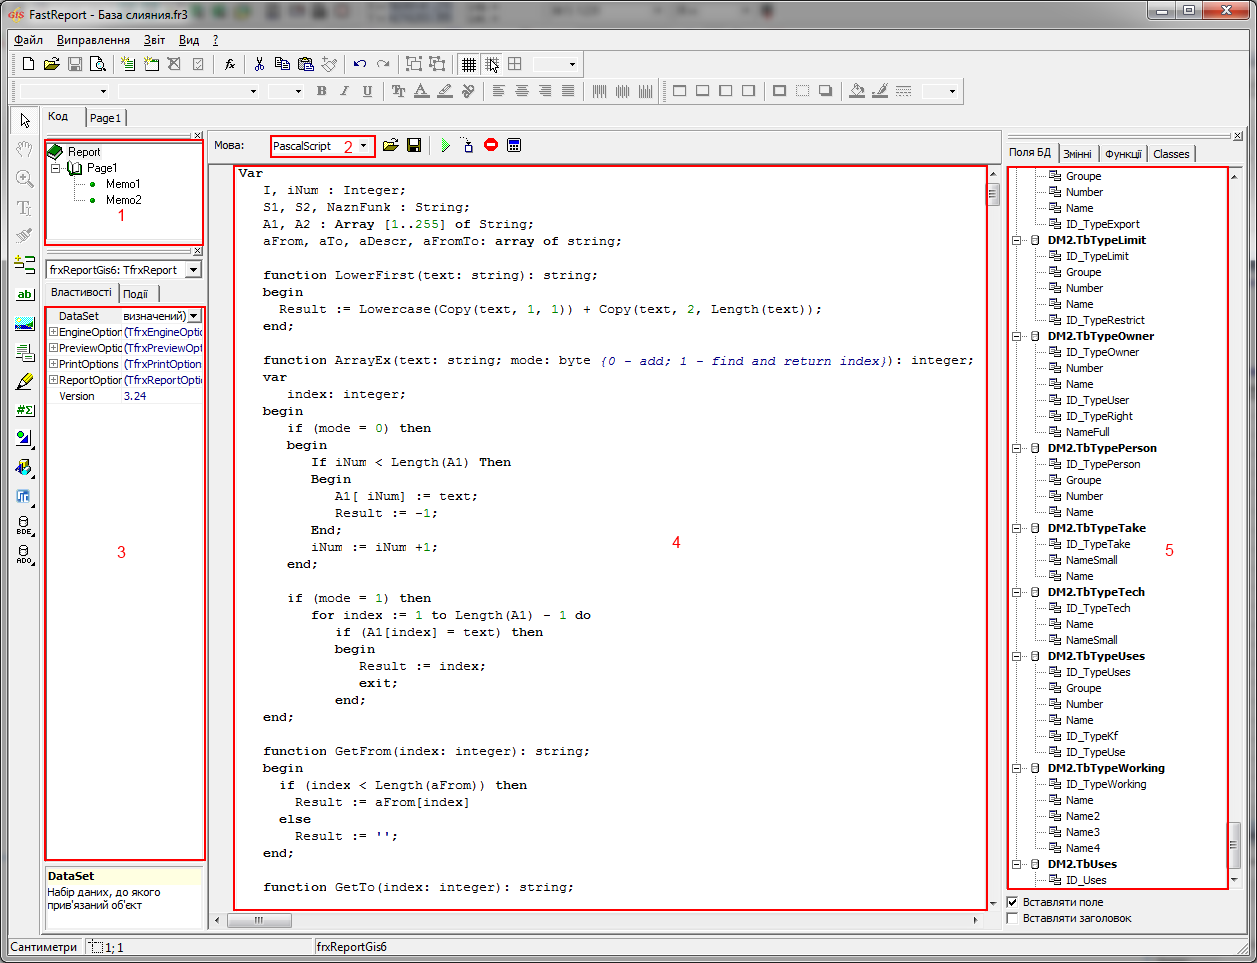The image size is (1257, 963).
Task: Switch to the 'Функції' tab
Action: point(1122,154)
